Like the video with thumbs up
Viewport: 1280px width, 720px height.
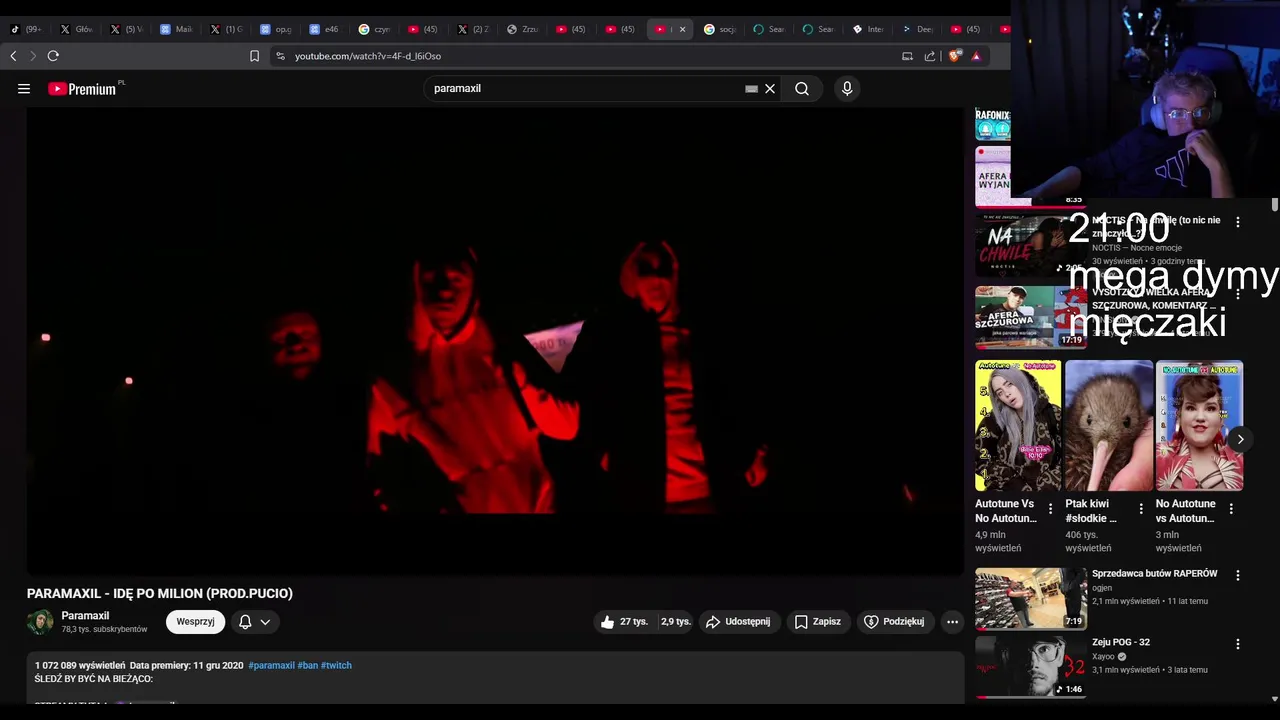coord(624,622)
